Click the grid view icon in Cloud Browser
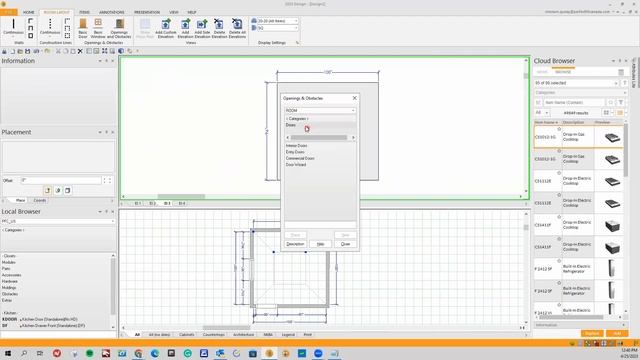Image resolution: width=640 pixels, height=360 pixels. 607,113
